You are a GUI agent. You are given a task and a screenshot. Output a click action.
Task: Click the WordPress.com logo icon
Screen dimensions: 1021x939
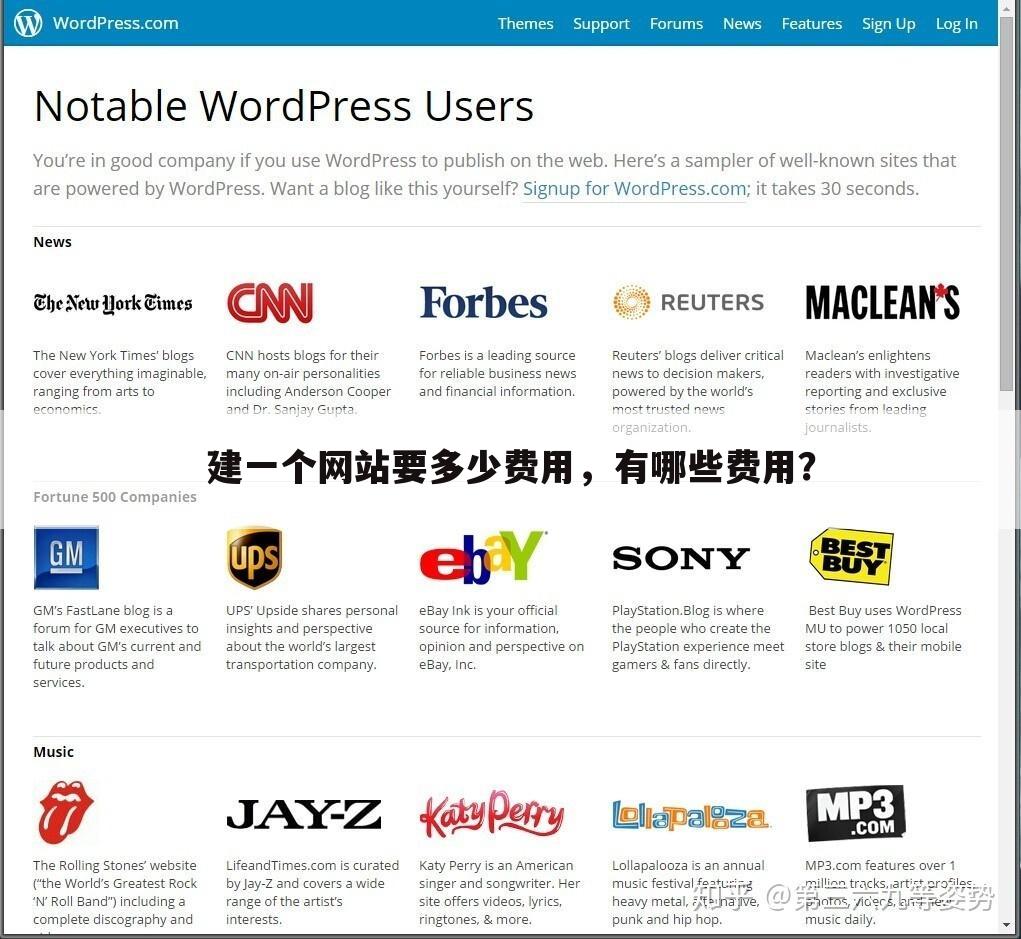(28, 23)
